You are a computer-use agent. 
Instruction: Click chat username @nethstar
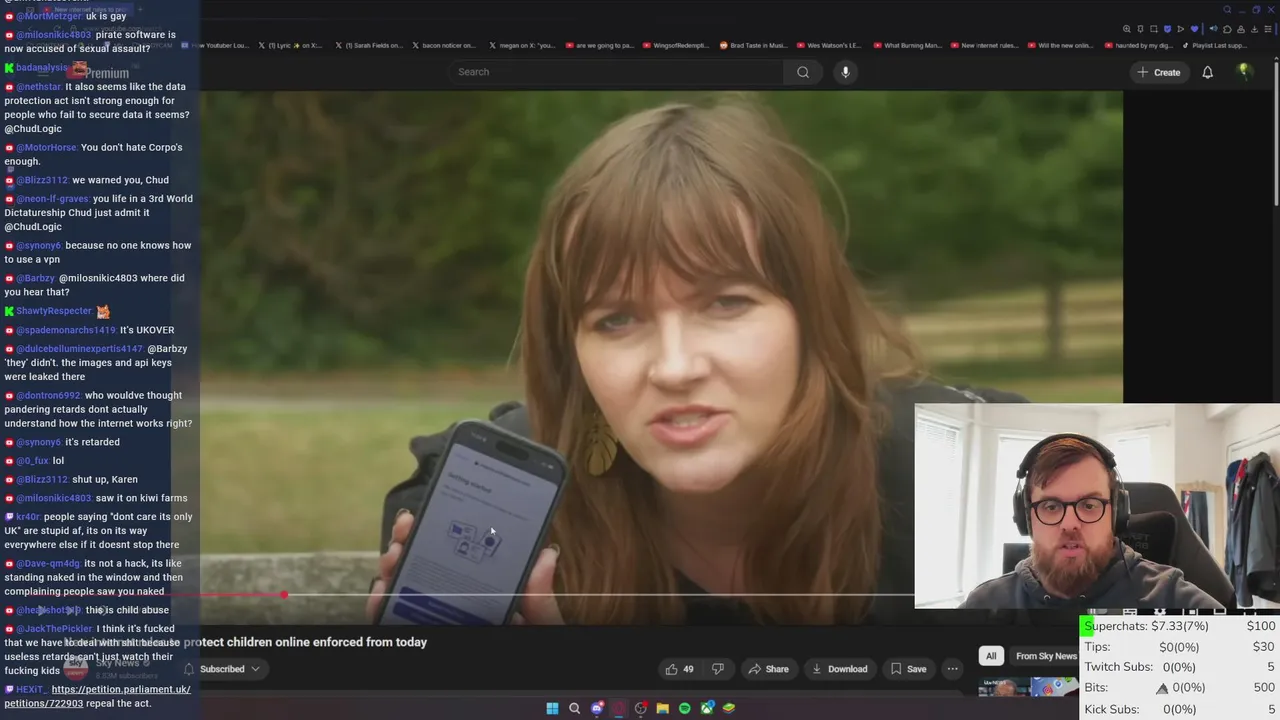39,87
